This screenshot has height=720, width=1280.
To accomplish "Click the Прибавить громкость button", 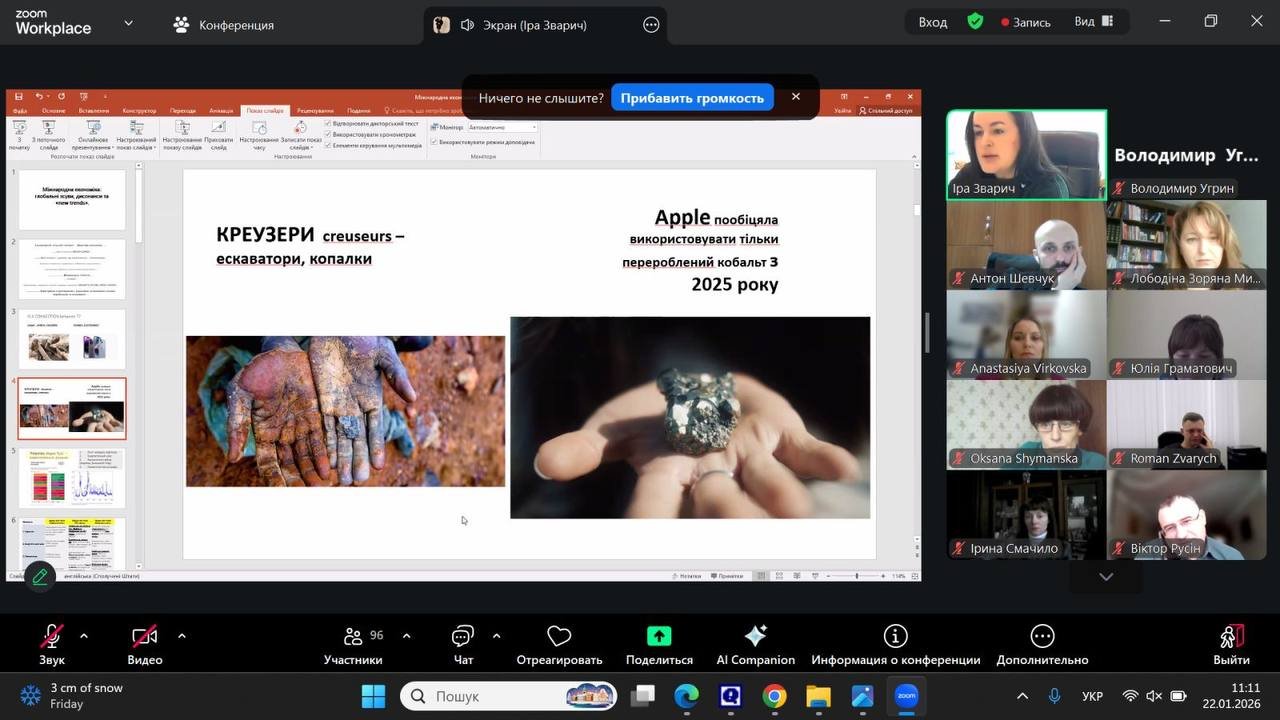I will pos(692,98).
